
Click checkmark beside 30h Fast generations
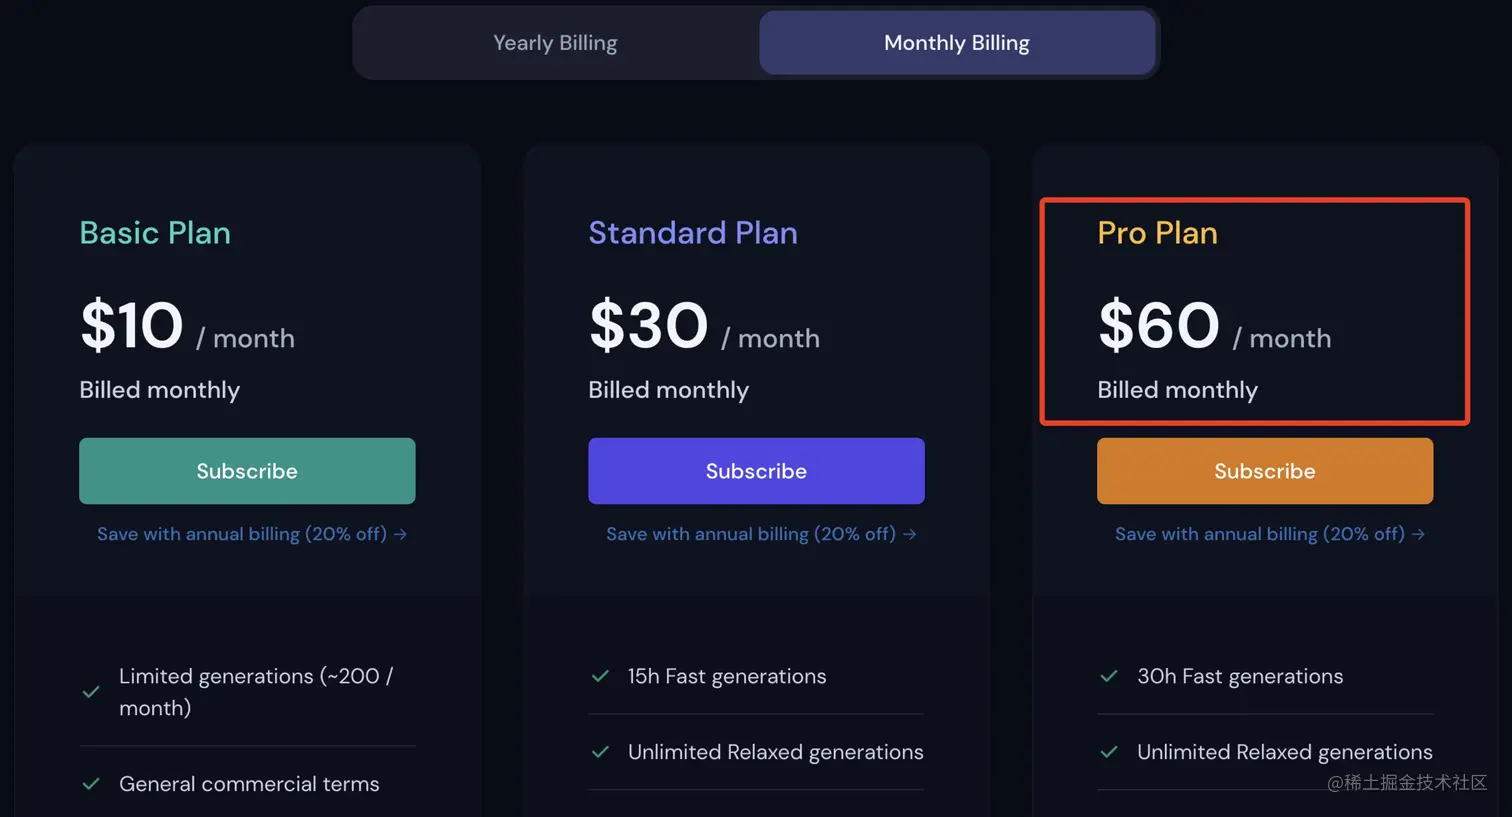click(x=1109, y=676)
